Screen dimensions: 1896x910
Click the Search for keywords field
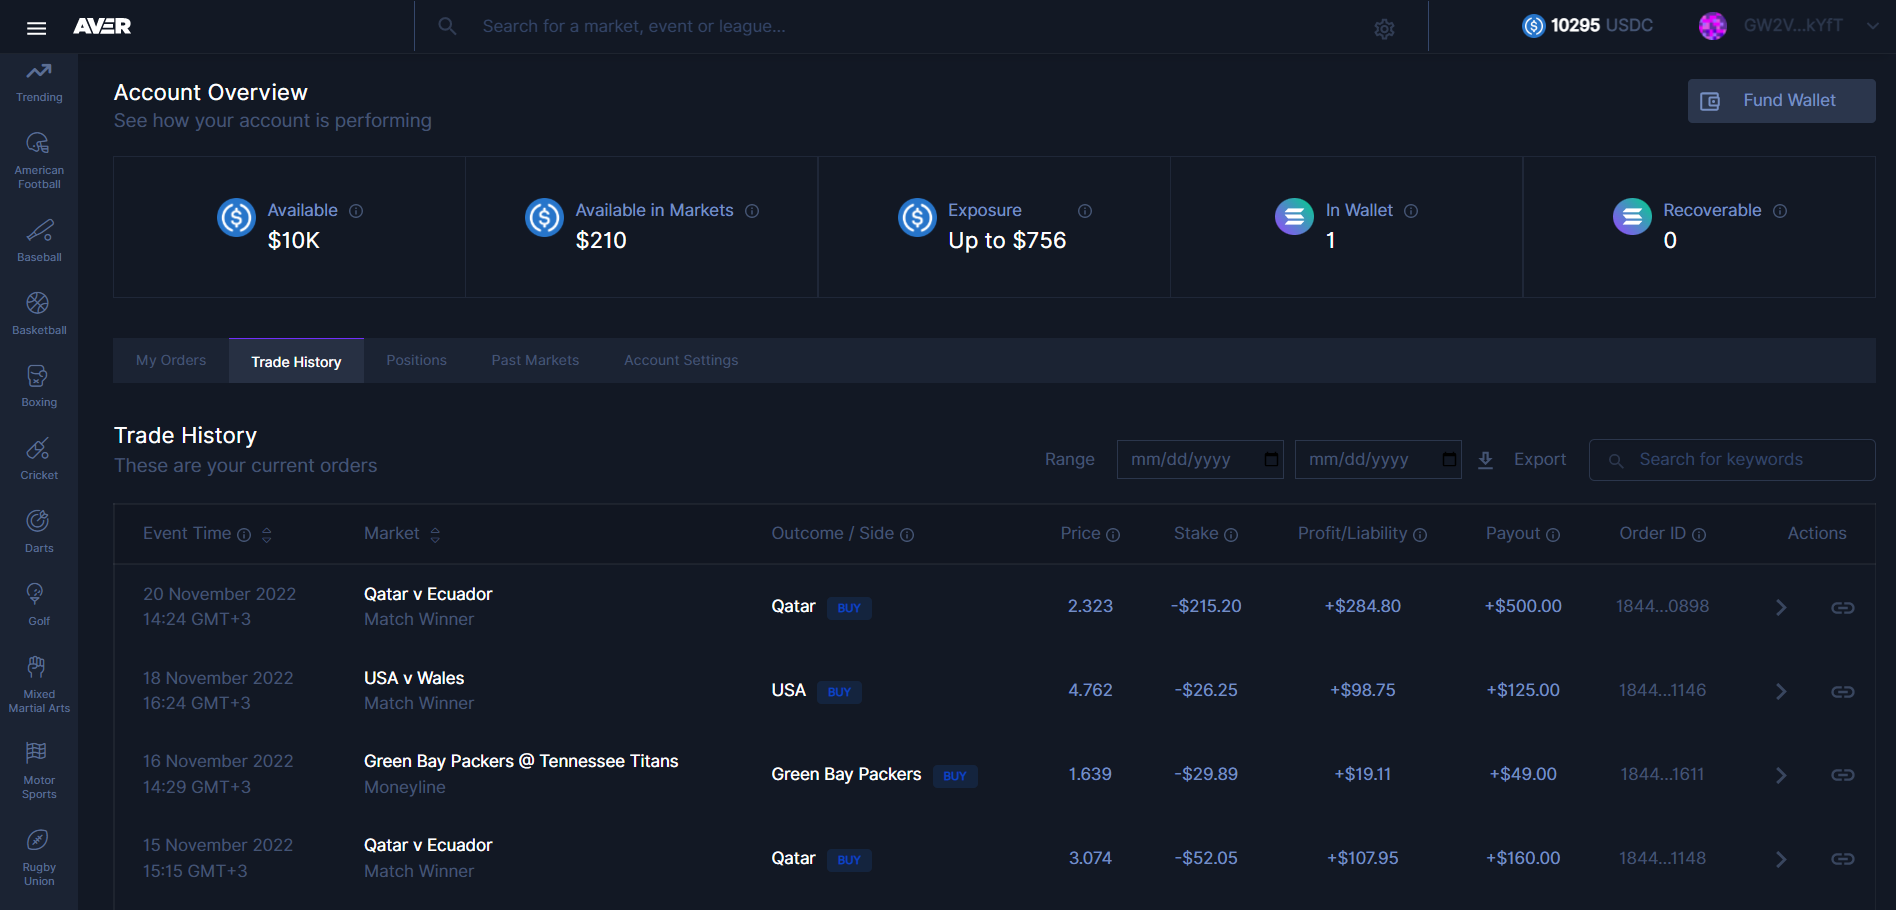(x=1740, y=460)
